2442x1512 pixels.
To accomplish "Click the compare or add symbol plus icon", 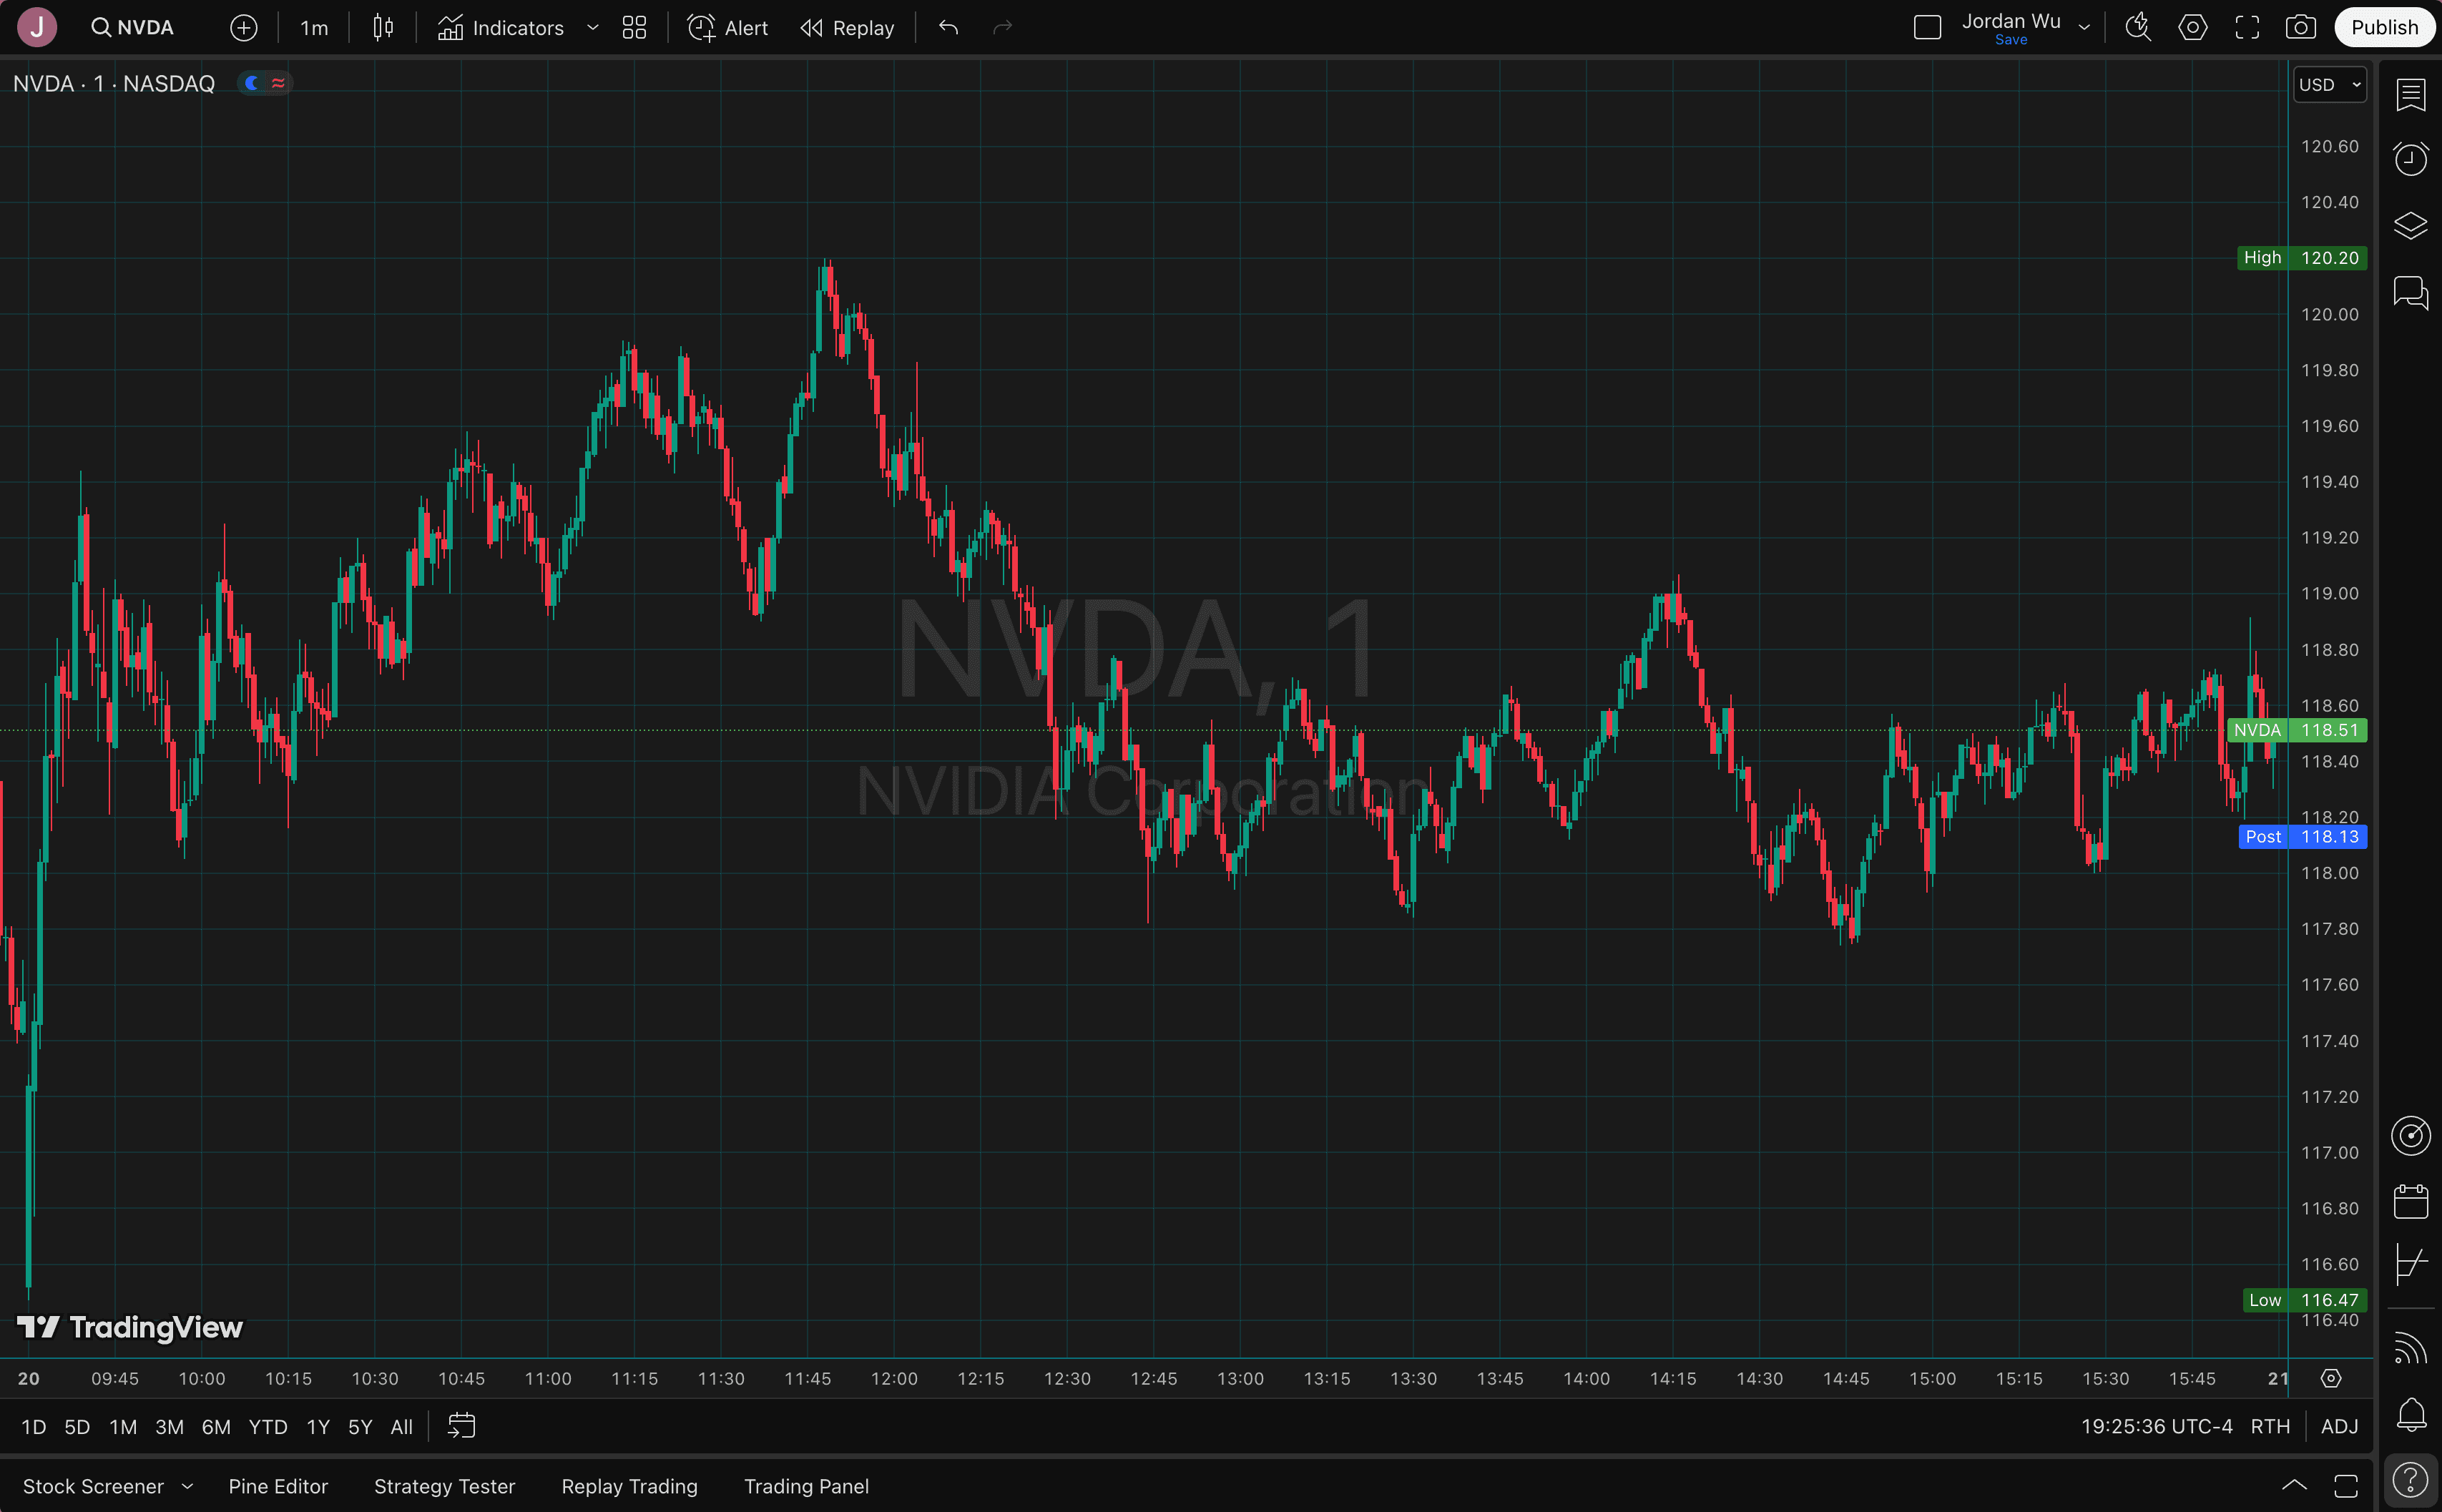I will (x=243, y=28).
